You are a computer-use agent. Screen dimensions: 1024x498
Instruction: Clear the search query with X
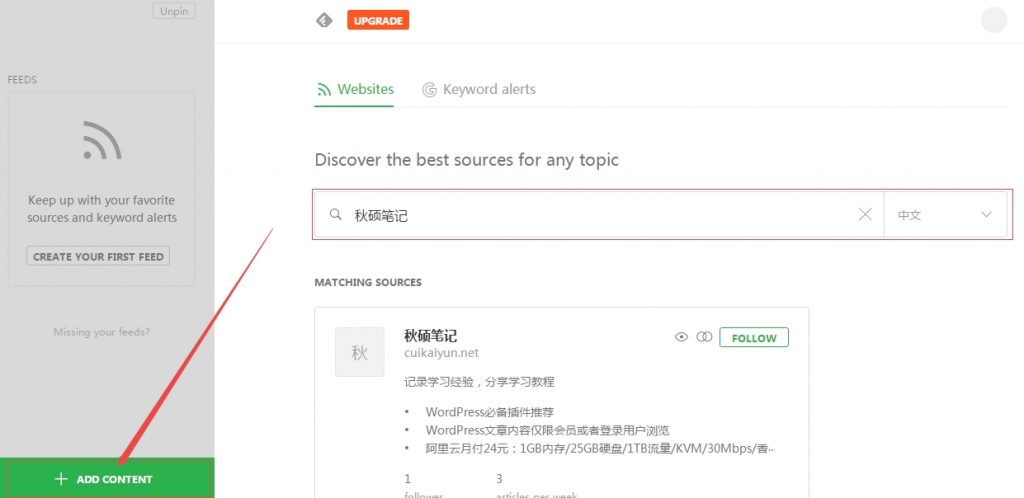(x=865, y=214)
